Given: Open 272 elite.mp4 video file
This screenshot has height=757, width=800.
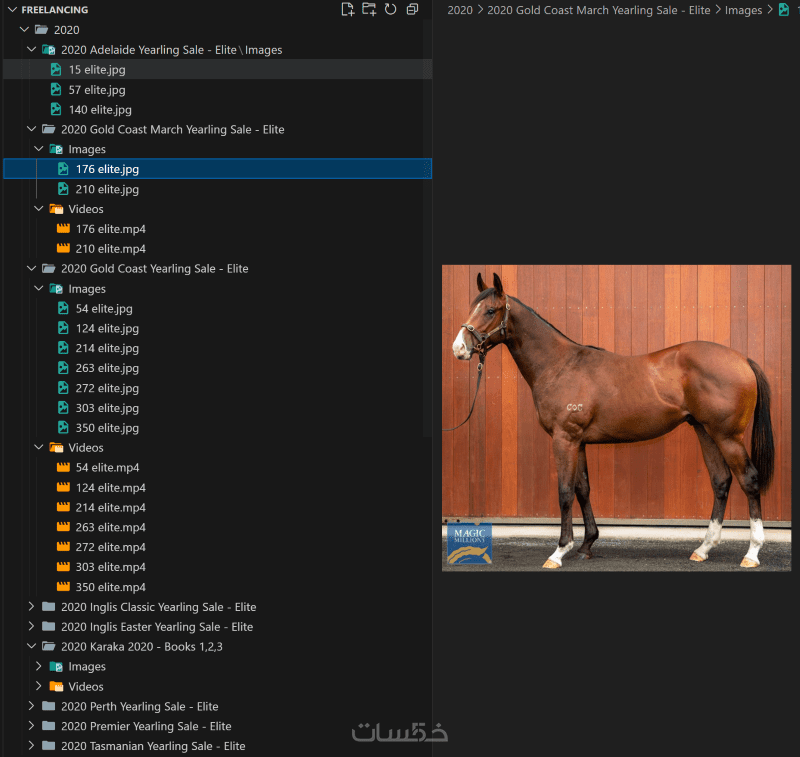Looking at the screenshot, I should tap(217, 547).
